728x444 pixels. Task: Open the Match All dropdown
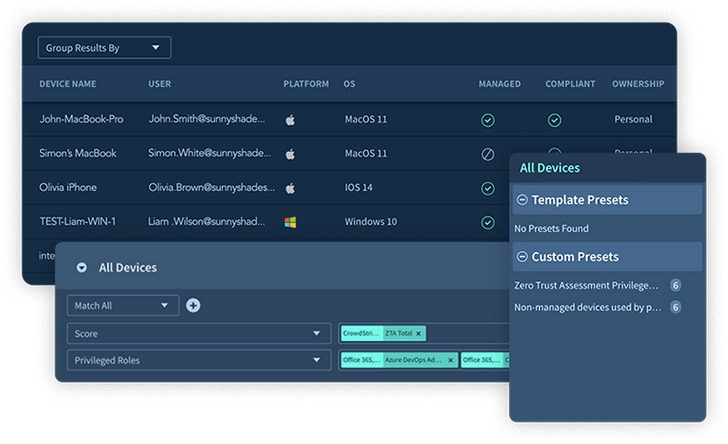pos(123,305)
